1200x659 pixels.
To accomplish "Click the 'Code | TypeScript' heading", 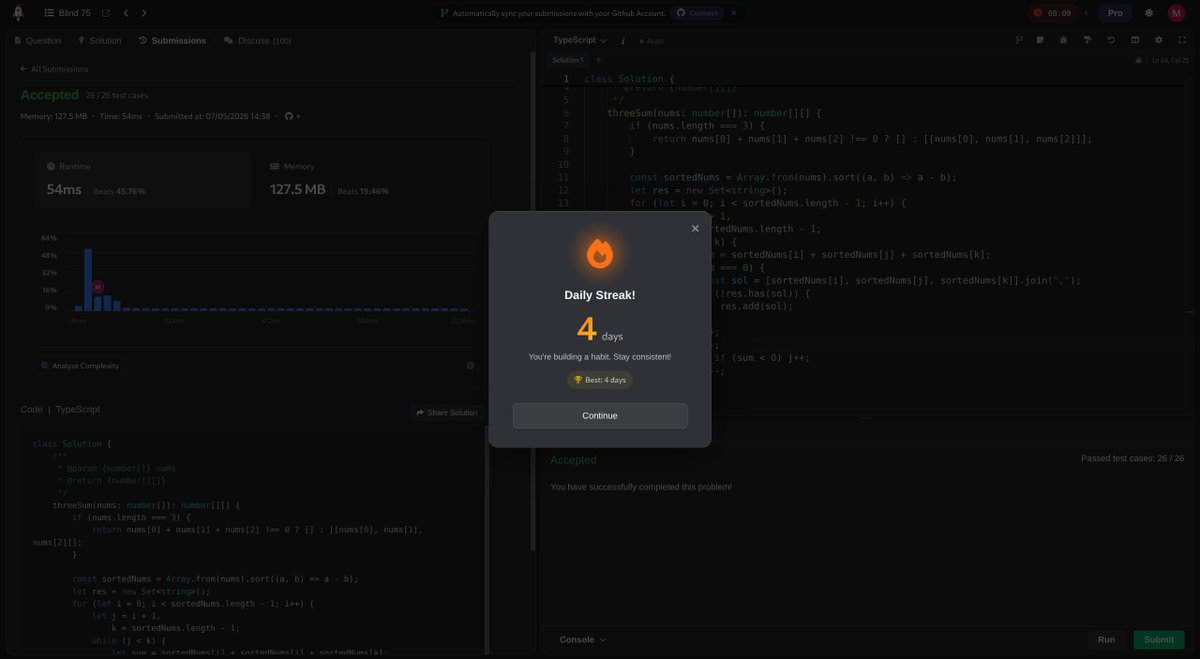I will coord(60,410).
